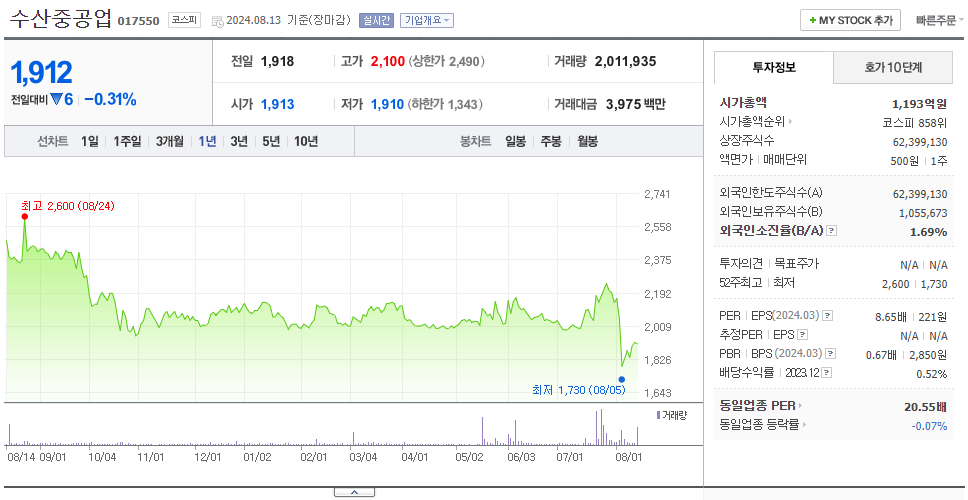This screenshot has height=500, width=968.
Task: Show the 일봉 candlestick chart
Action: pyautogui.click(x=515, y=141)
